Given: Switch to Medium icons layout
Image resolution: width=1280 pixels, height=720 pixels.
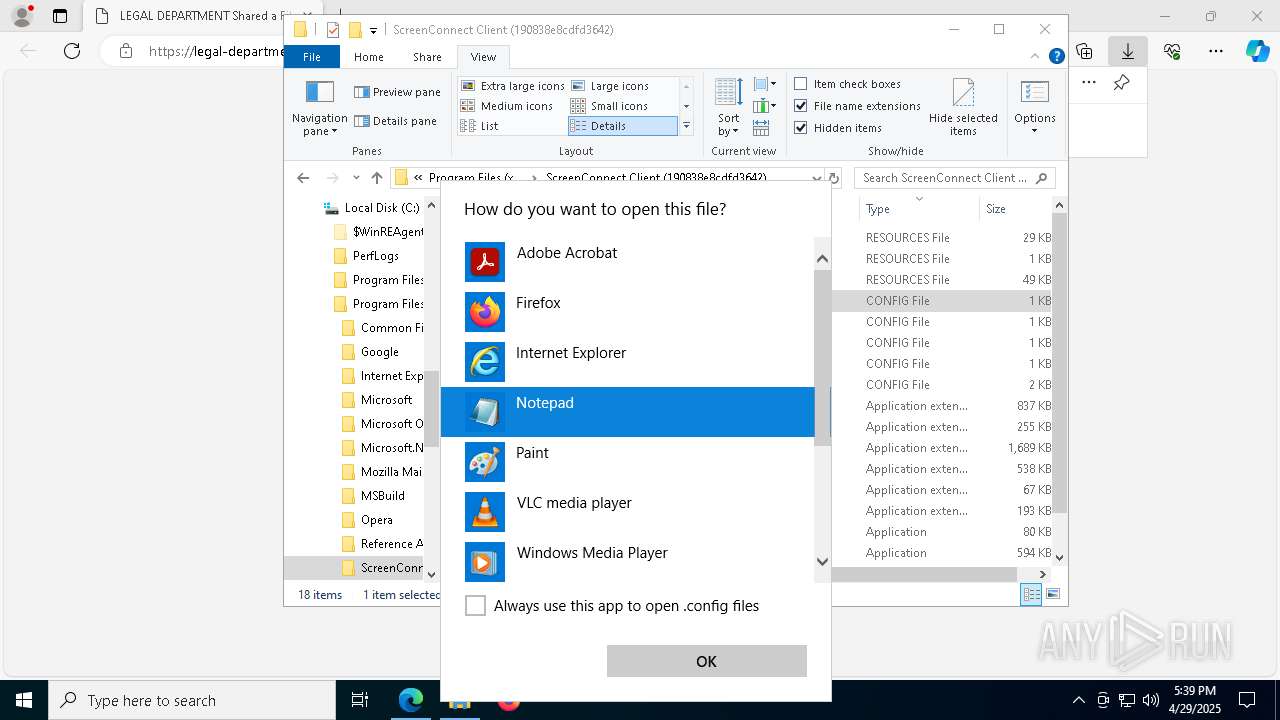Looking at the screenshot, I should (507, 106).
